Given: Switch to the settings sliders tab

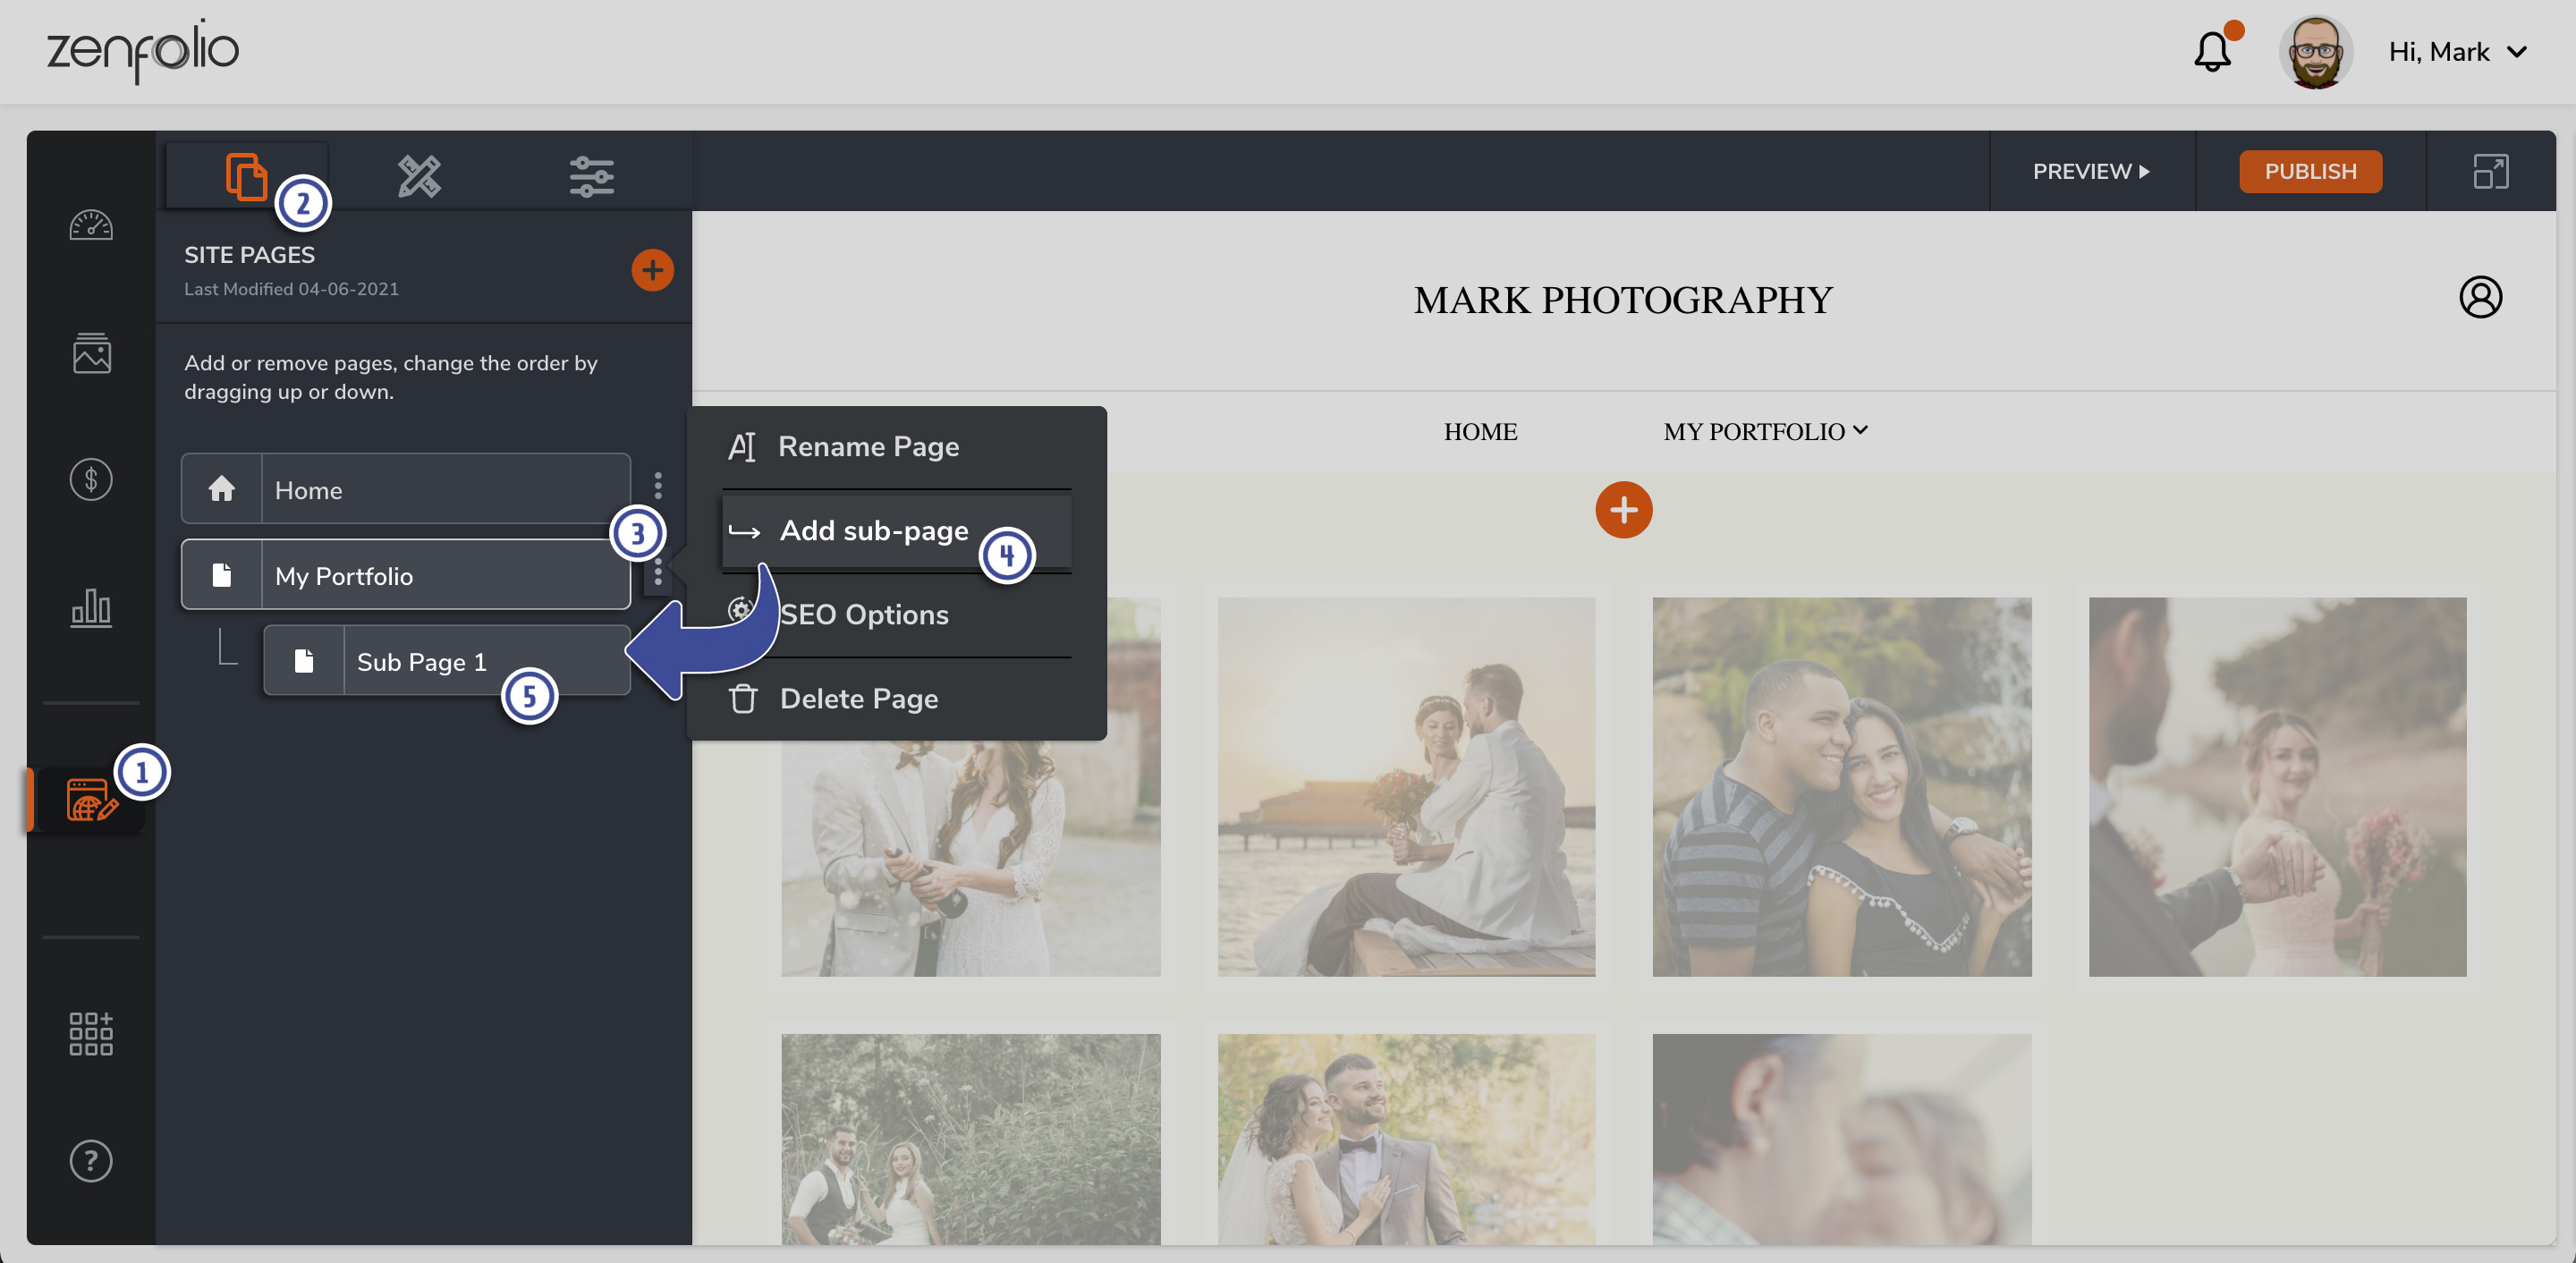Looking at the screenshot, I should click(591, 176).
